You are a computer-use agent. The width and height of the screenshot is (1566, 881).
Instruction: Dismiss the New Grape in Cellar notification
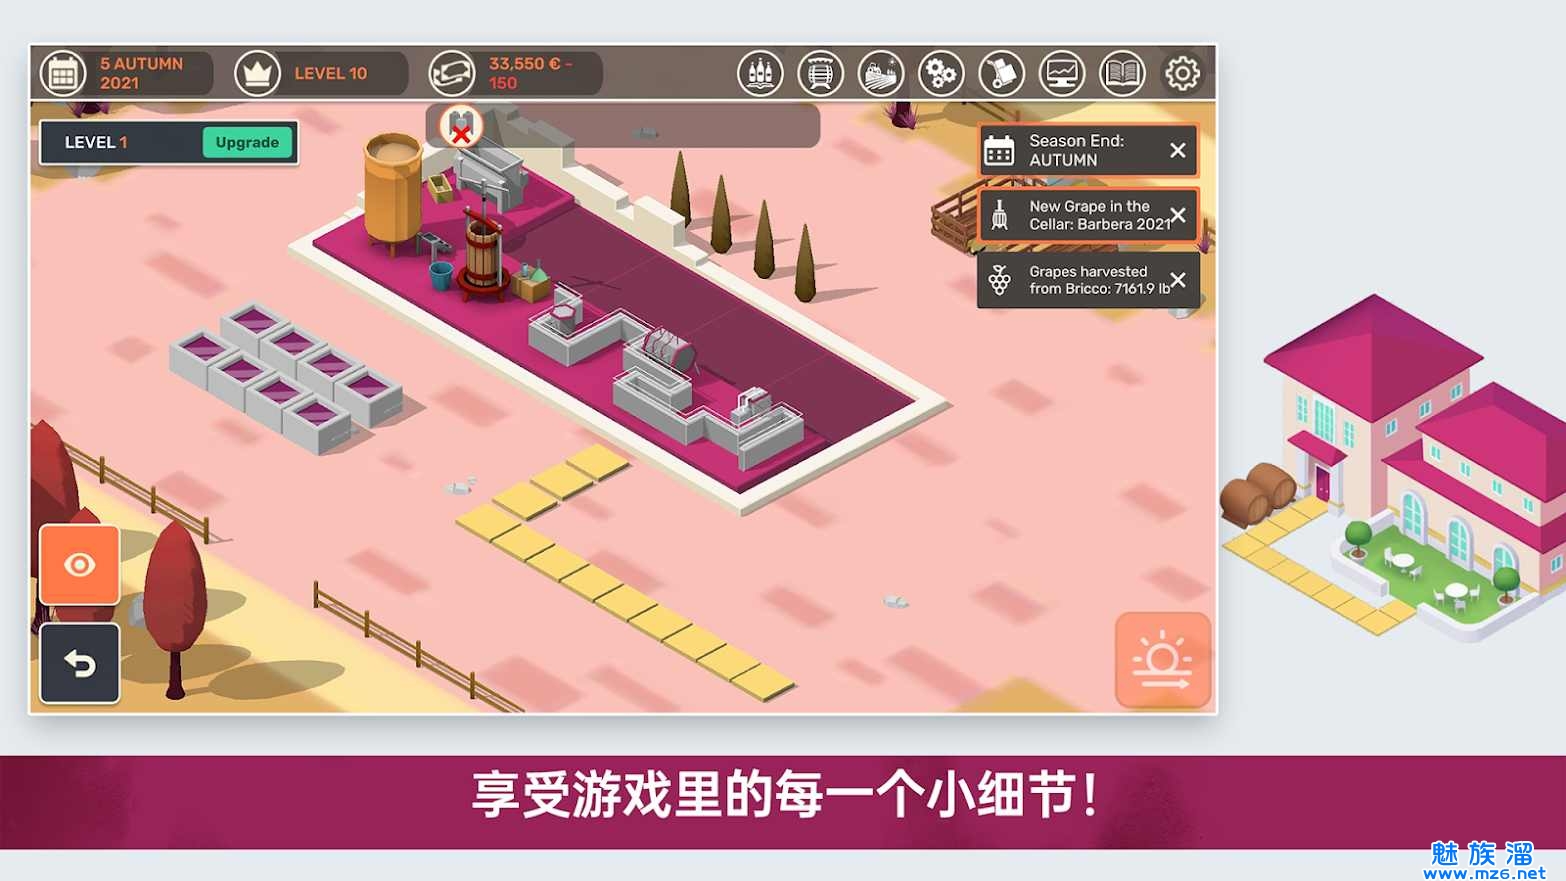[1178, 215]
